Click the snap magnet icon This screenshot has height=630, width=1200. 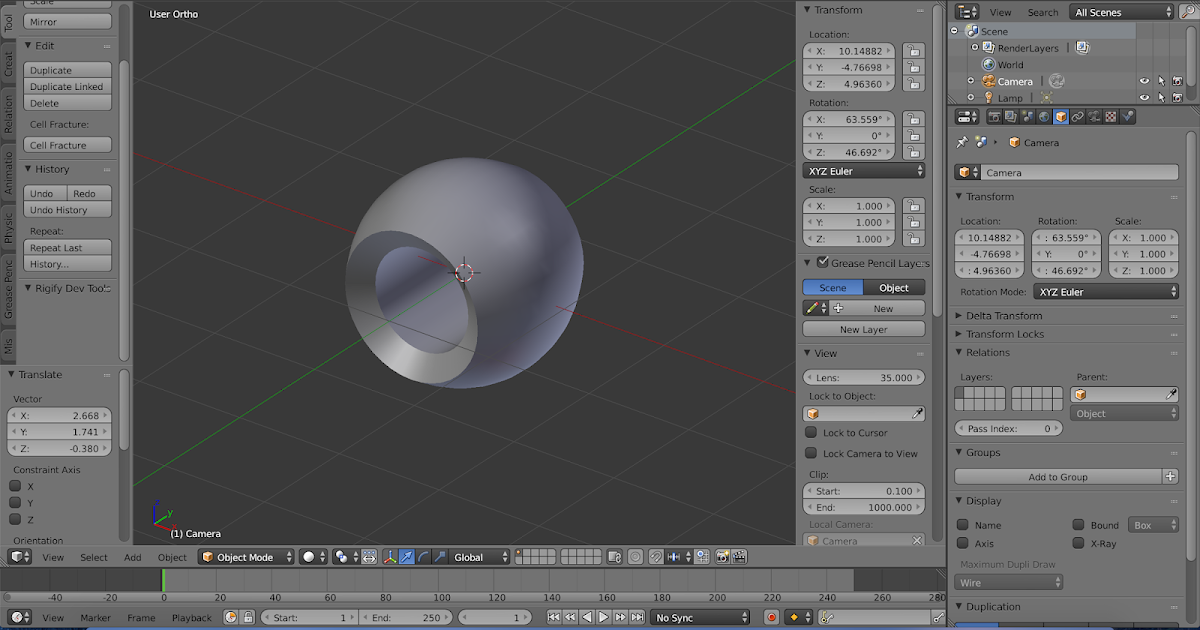click(x=656, y=557)
